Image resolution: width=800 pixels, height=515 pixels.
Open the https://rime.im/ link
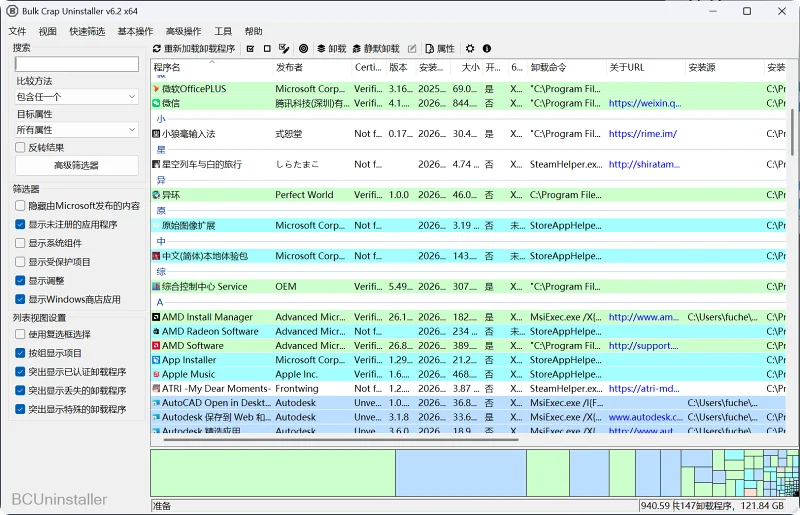[x=642, y=134]
